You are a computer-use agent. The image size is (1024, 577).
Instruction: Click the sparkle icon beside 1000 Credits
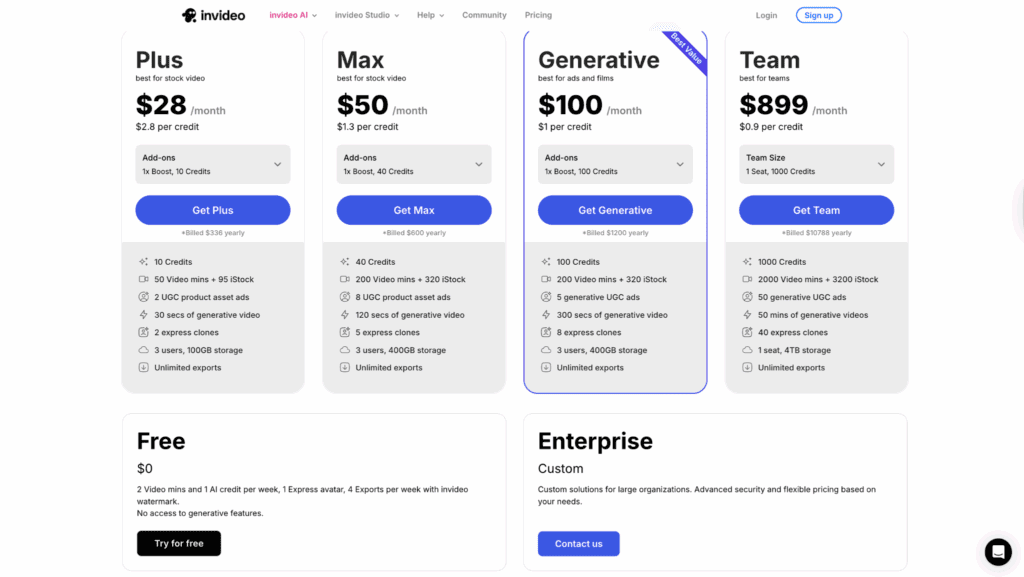pyautogui.click(x=748, y=261)
